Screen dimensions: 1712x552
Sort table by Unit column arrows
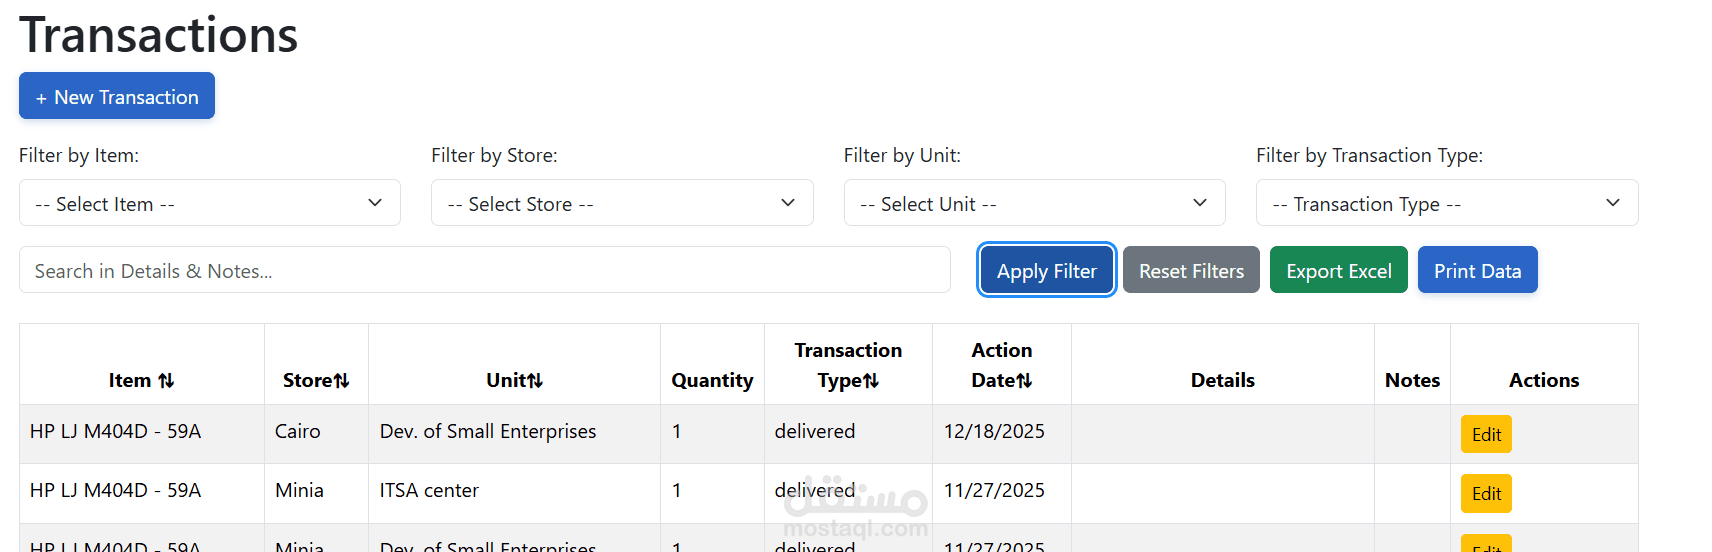pyautogui.click(x=535, y=381)
